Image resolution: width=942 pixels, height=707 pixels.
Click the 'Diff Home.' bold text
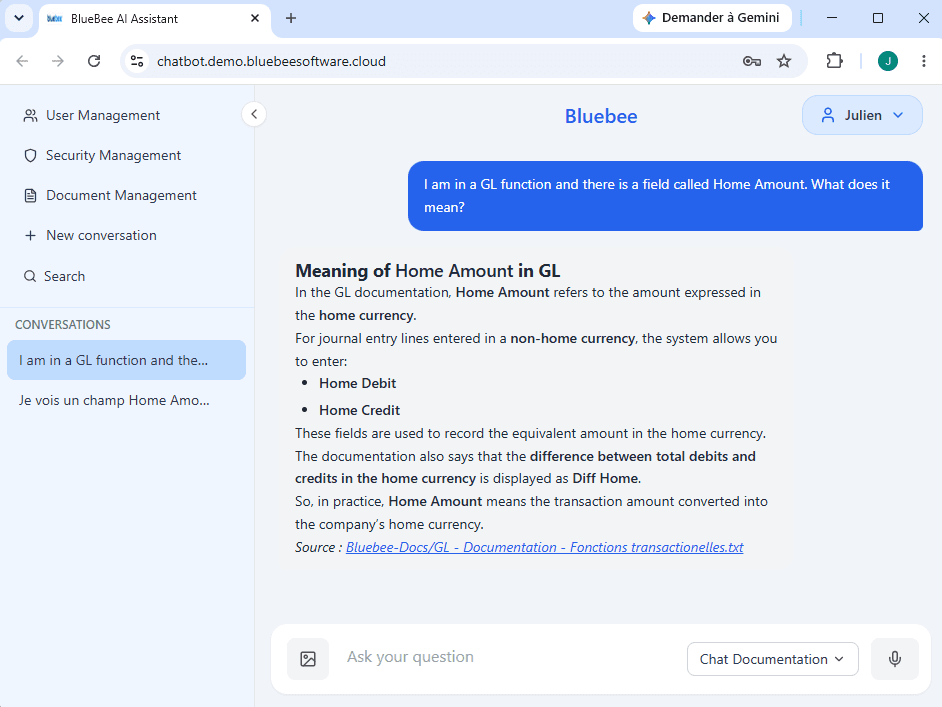pyautogui.click(x=607, y=479)
